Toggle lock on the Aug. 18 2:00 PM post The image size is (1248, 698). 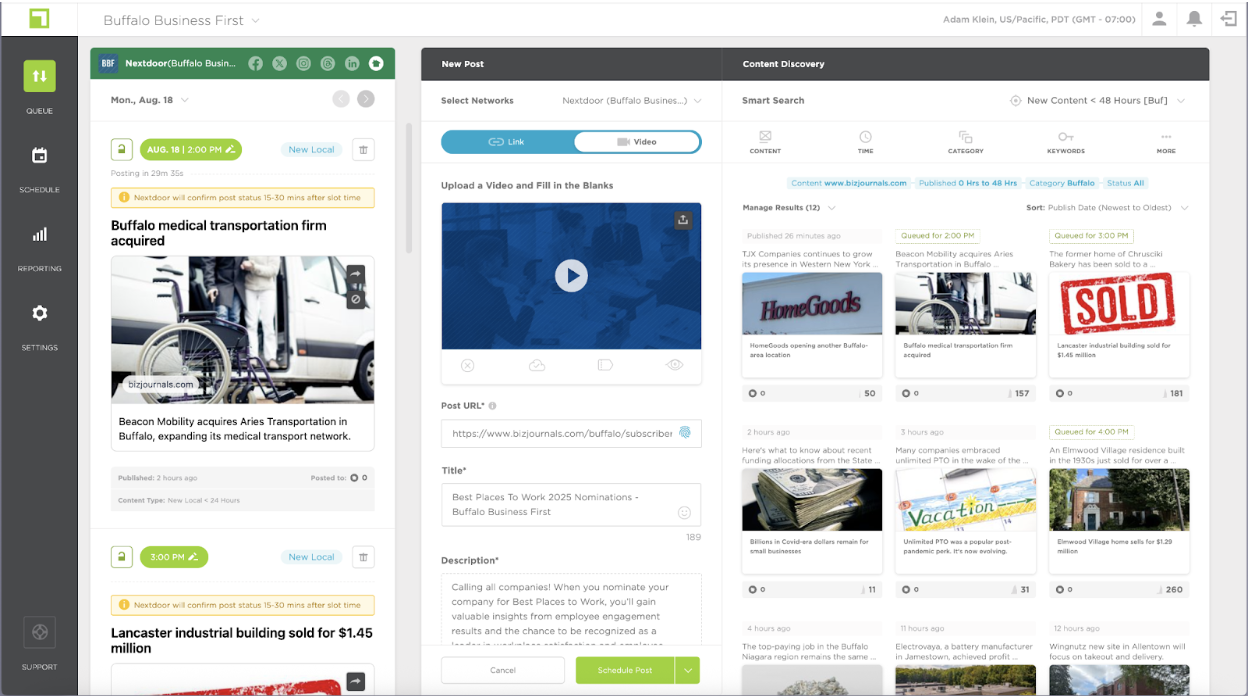121,150
